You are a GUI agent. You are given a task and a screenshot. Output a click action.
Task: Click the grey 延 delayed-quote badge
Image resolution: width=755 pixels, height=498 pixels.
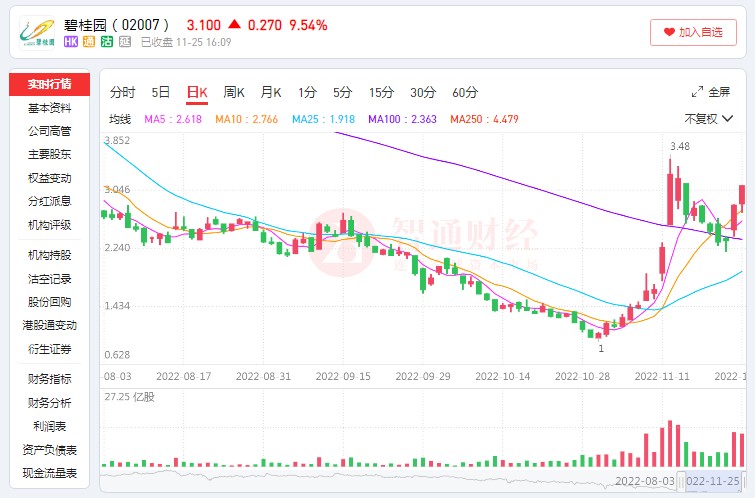pyautogui.click(x=125, y=42)
